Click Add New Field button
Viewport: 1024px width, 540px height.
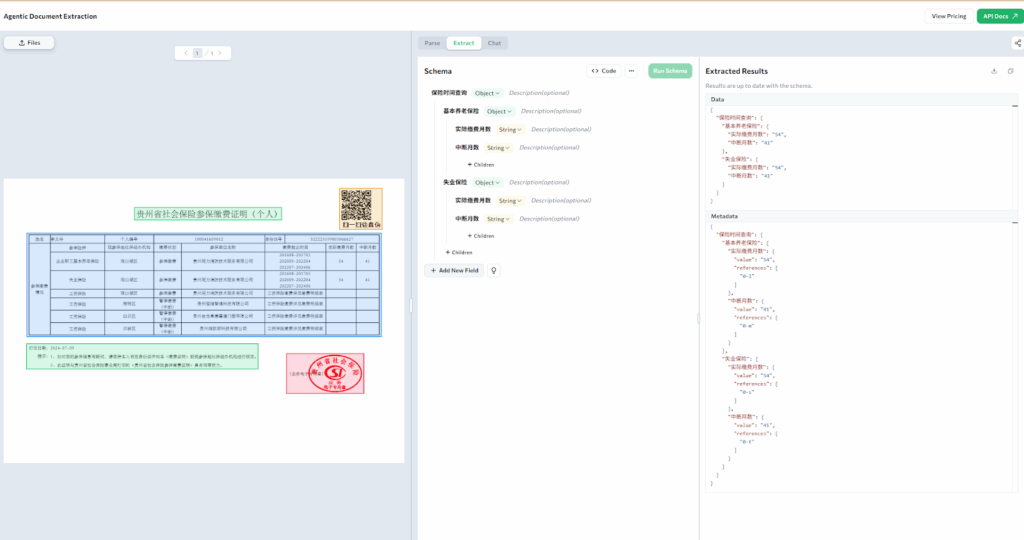[x=454, y=270]
